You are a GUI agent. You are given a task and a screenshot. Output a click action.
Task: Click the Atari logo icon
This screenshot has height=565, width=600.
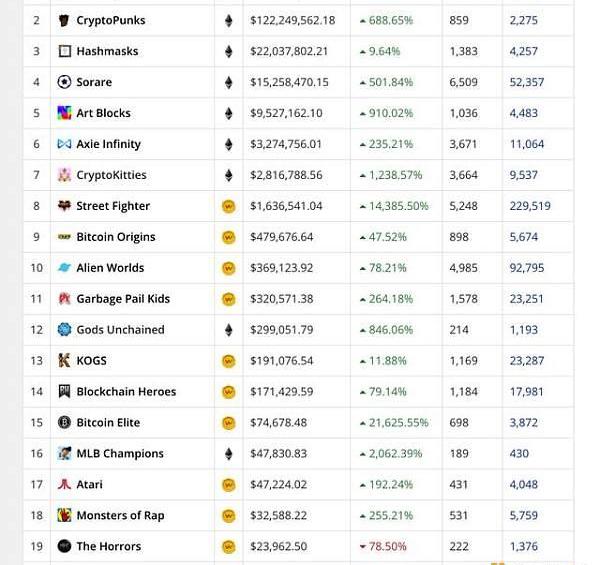65,485
